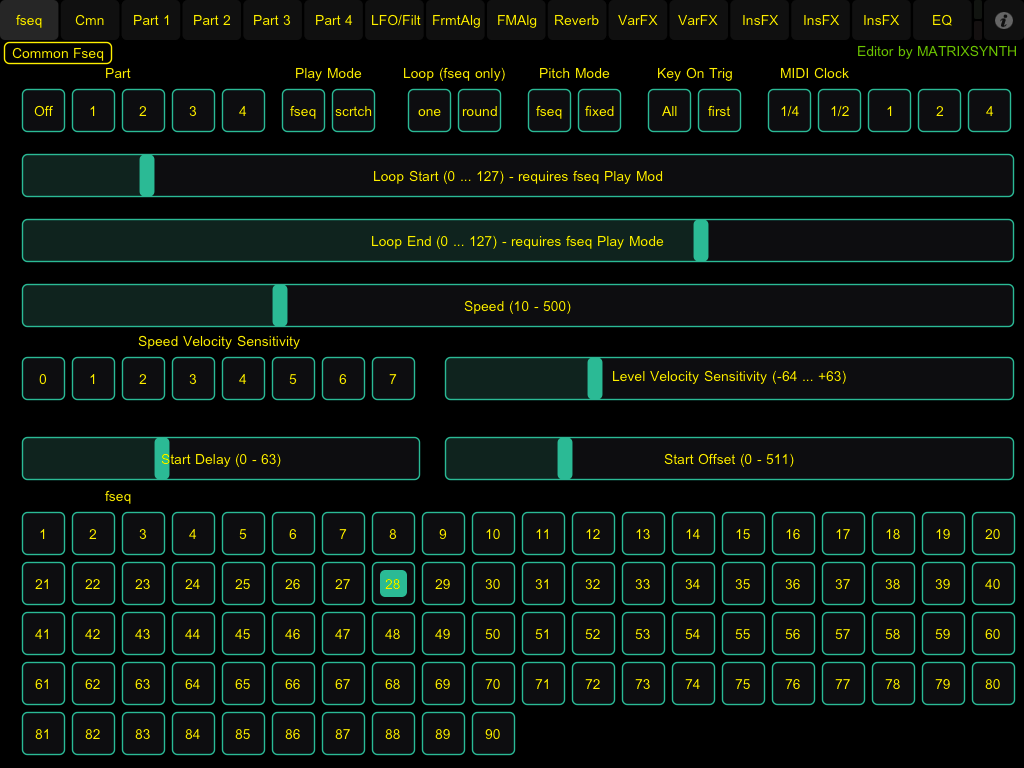Select 1/4 MIDI Clock division
The height and width of the screenshot is (768, 1024).
789,111
